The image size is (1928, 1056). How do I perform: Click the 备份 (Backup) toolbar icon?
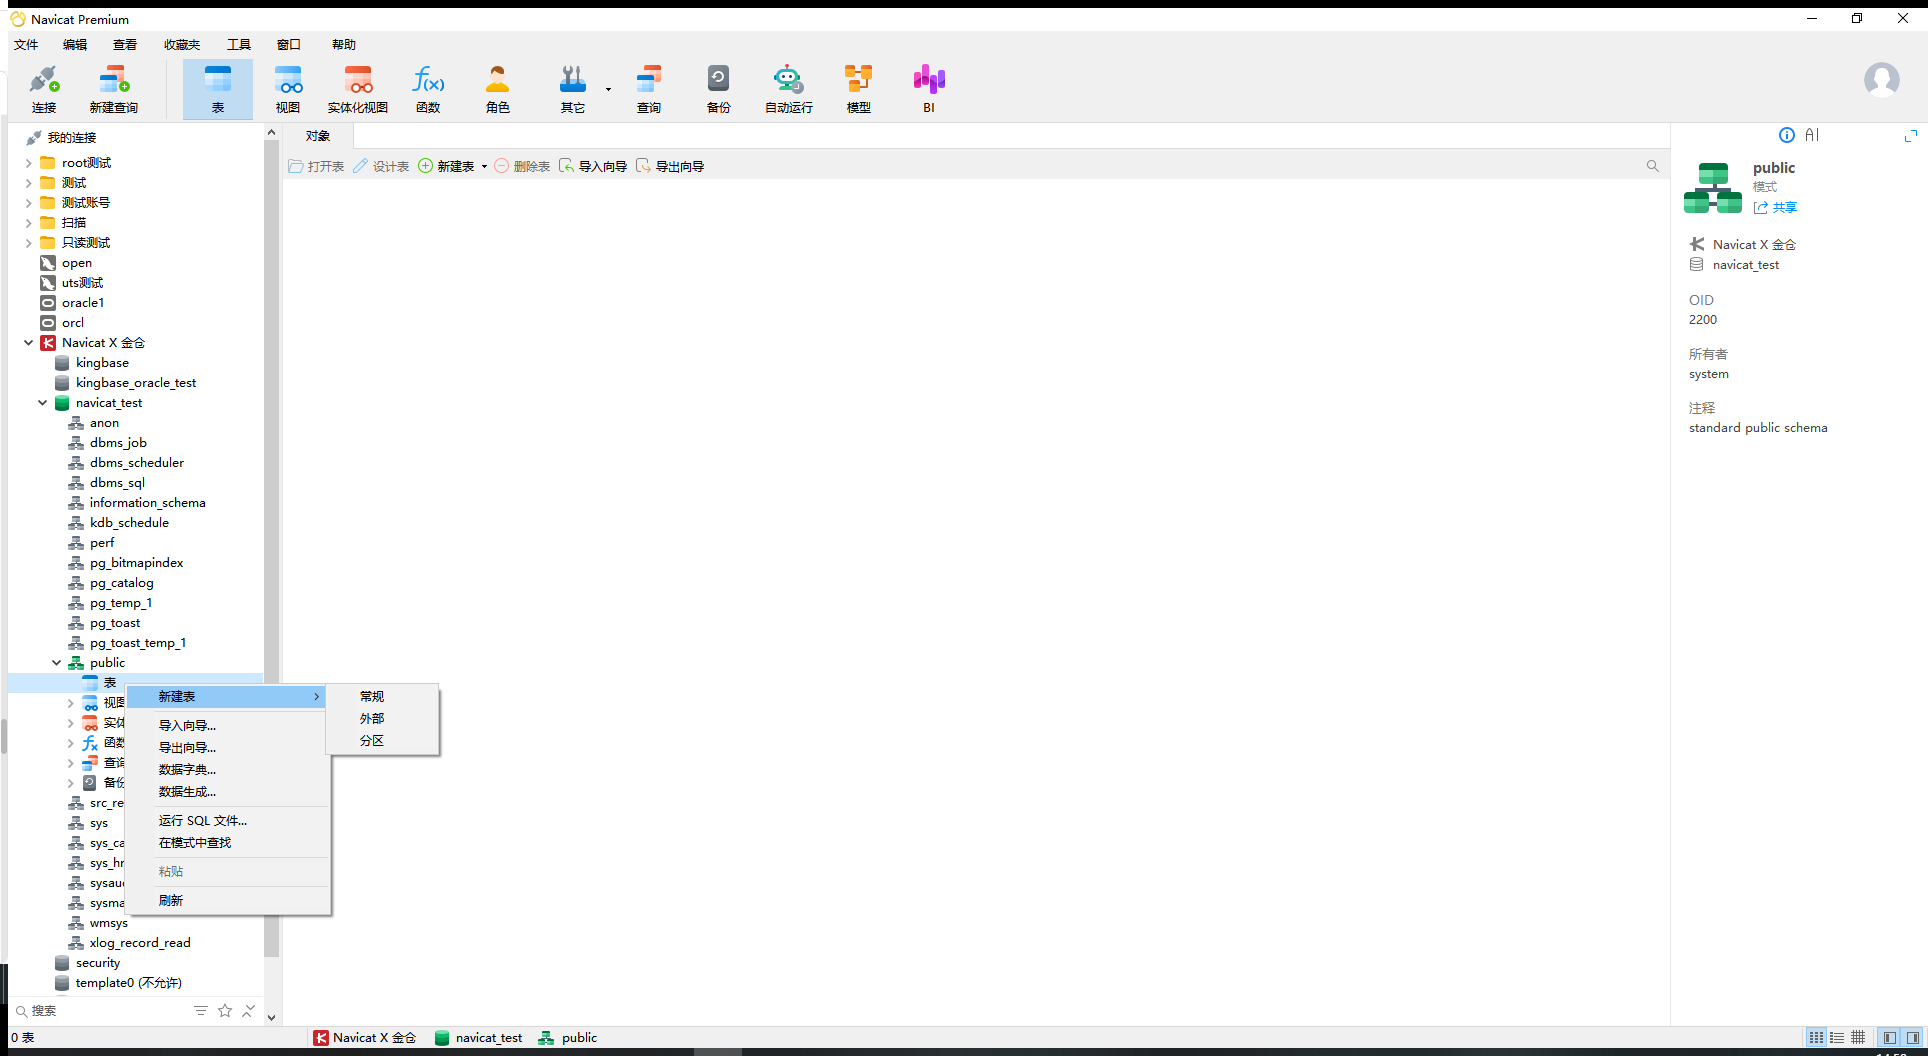[719, 89]
